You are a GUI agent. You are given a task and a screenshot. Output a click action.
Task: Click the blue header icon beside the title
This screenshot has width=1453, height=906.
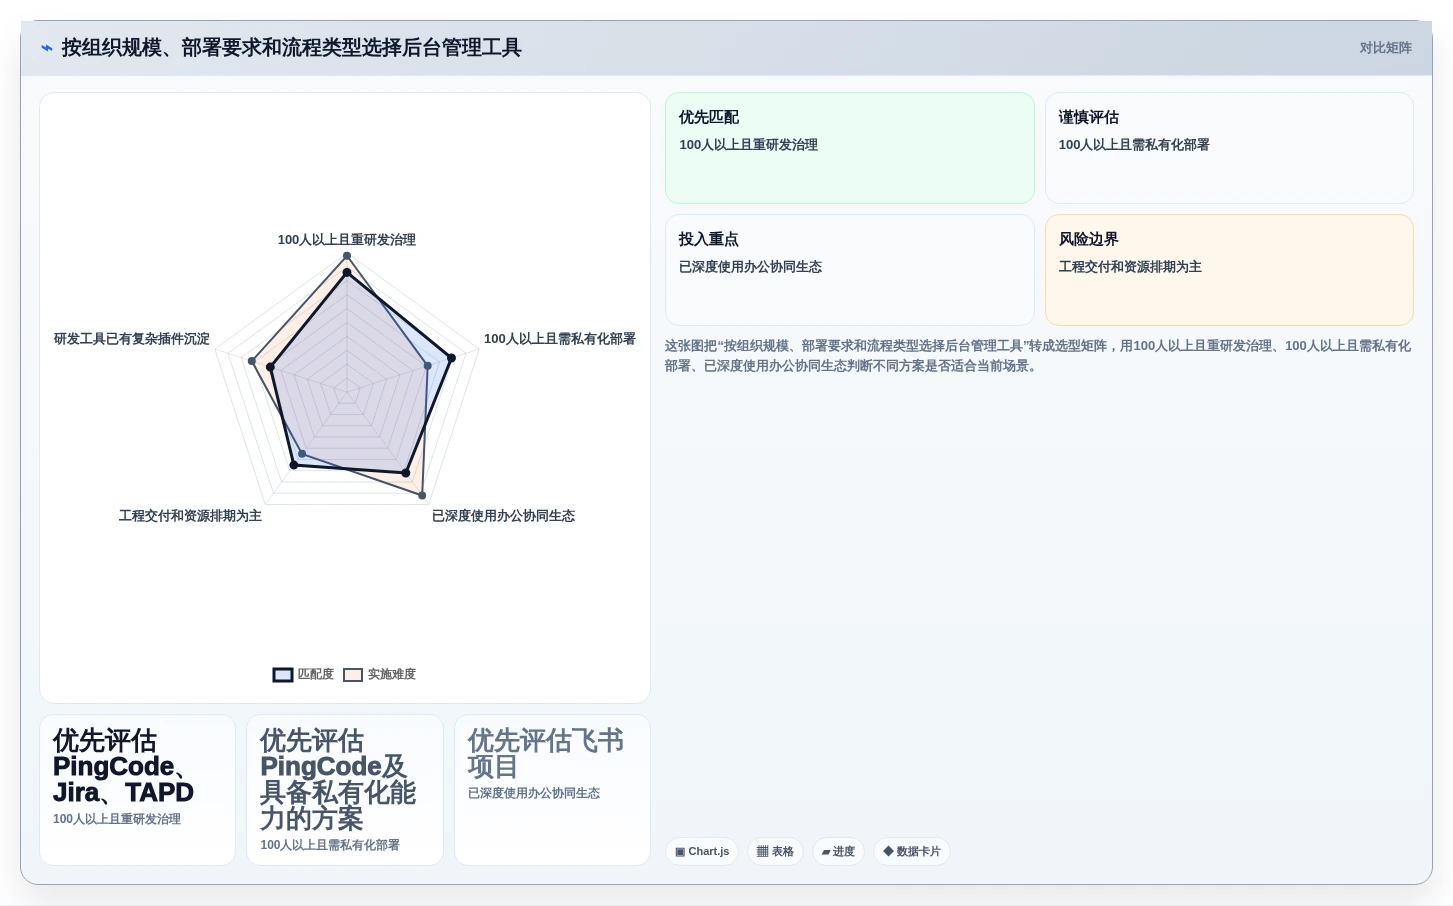pos(47,48)
